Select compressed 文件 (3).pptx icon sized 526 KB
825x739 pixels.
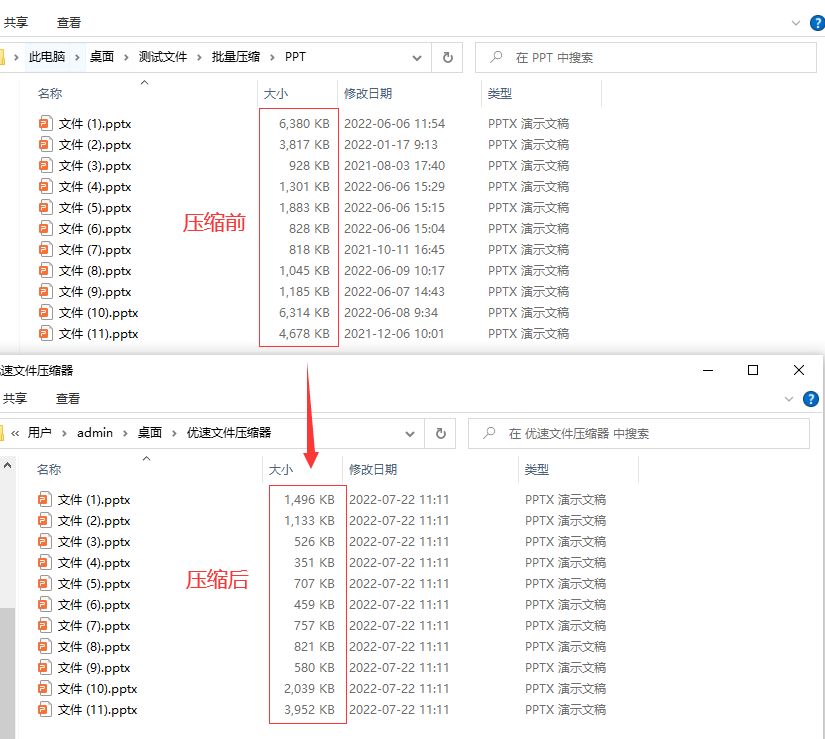44,541
